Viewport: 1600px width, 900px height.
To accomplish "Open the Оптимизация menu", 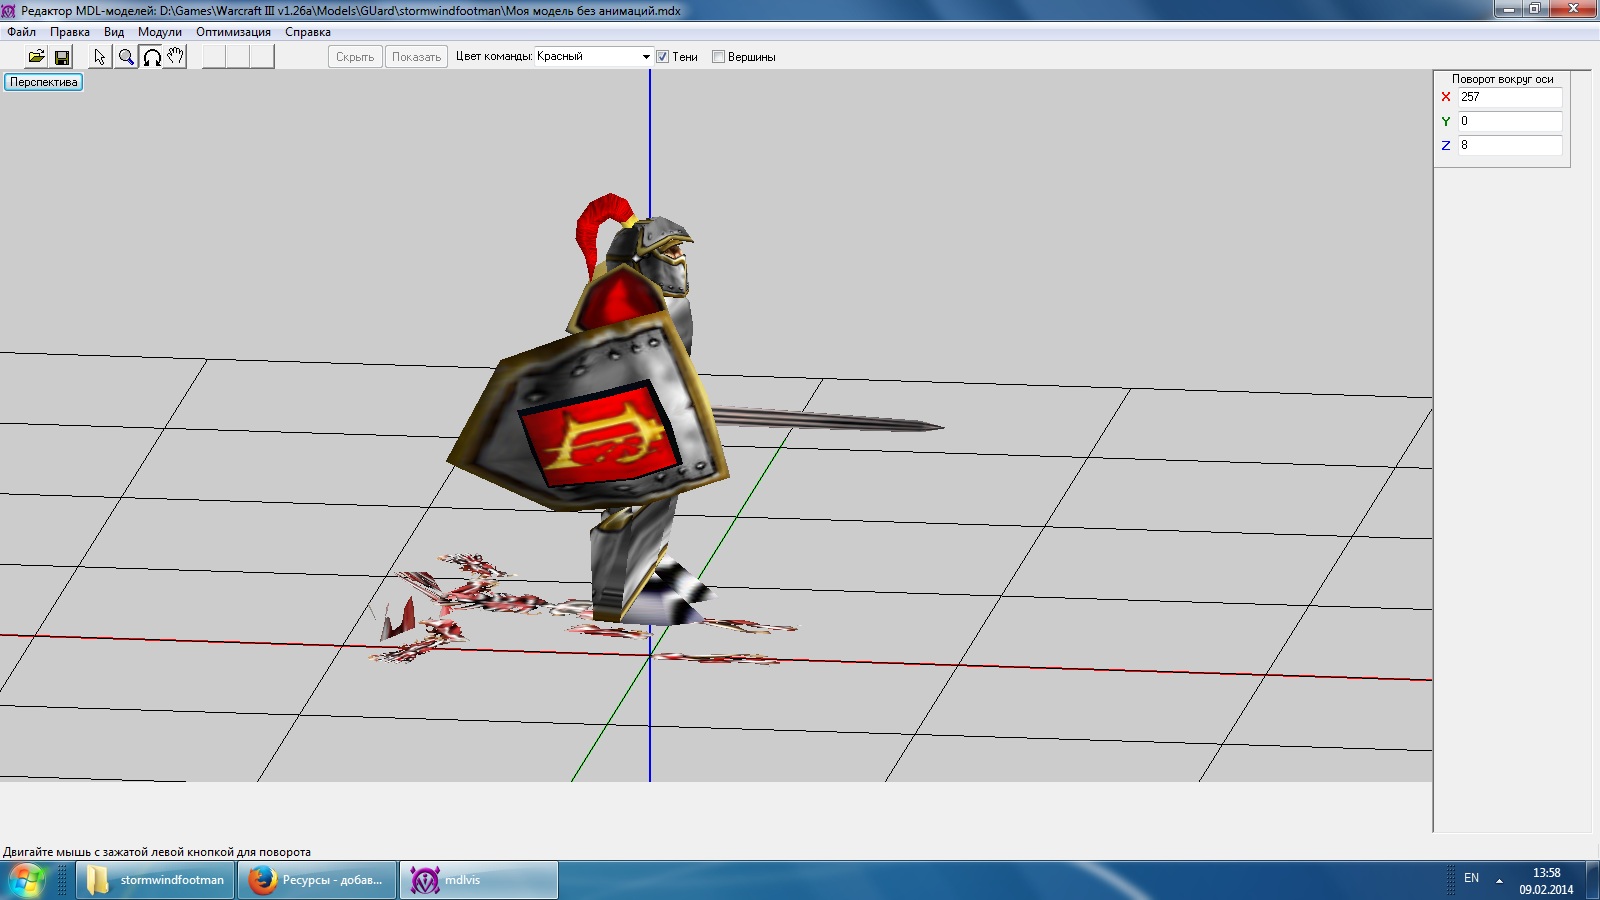I will point(233,32).
